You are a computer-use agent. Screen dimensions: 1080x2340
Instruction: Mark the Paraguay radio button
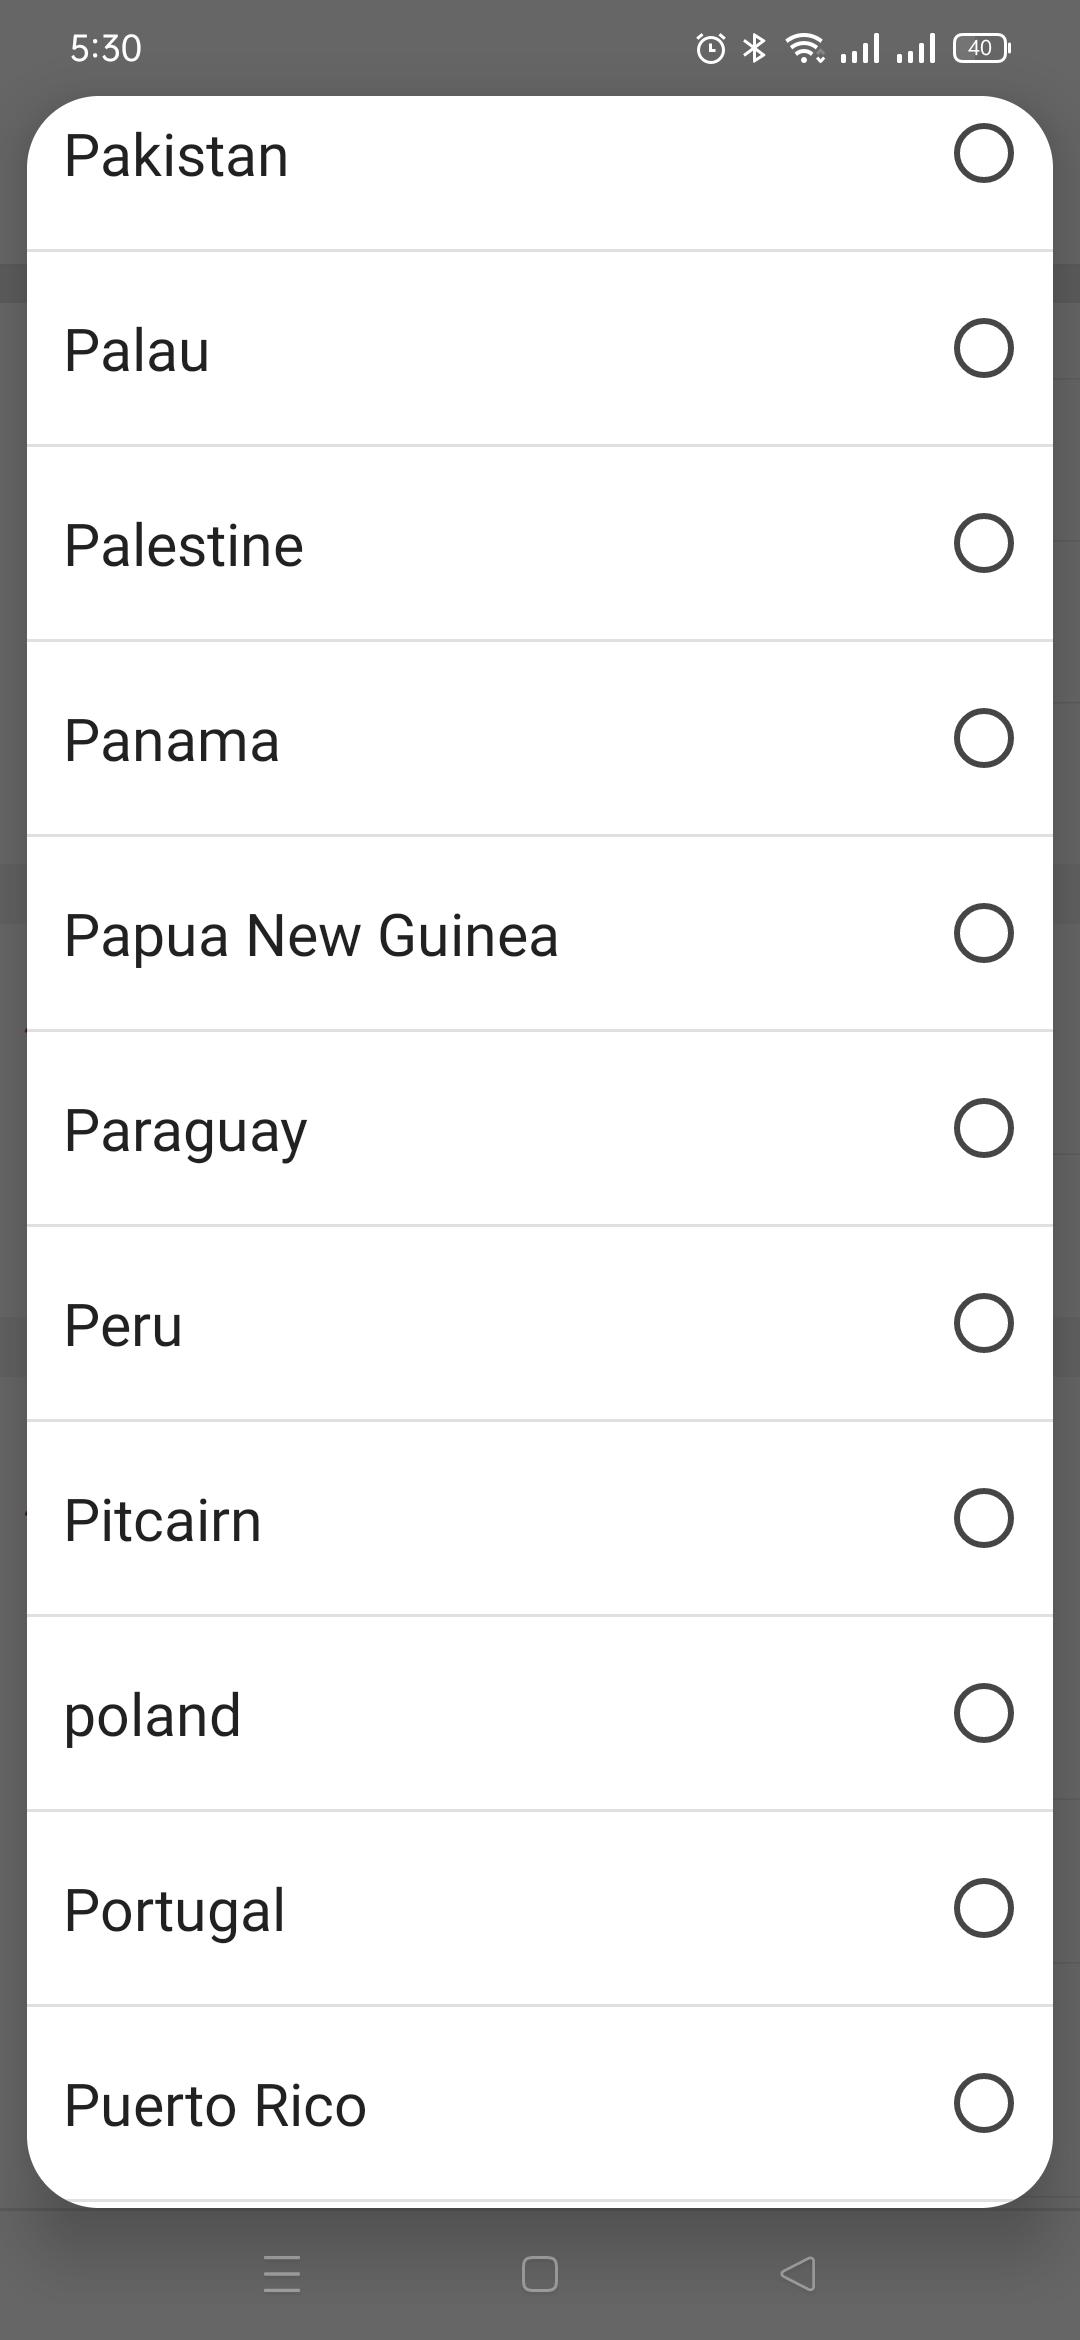pyautogui.click(x=983, y=1128)
